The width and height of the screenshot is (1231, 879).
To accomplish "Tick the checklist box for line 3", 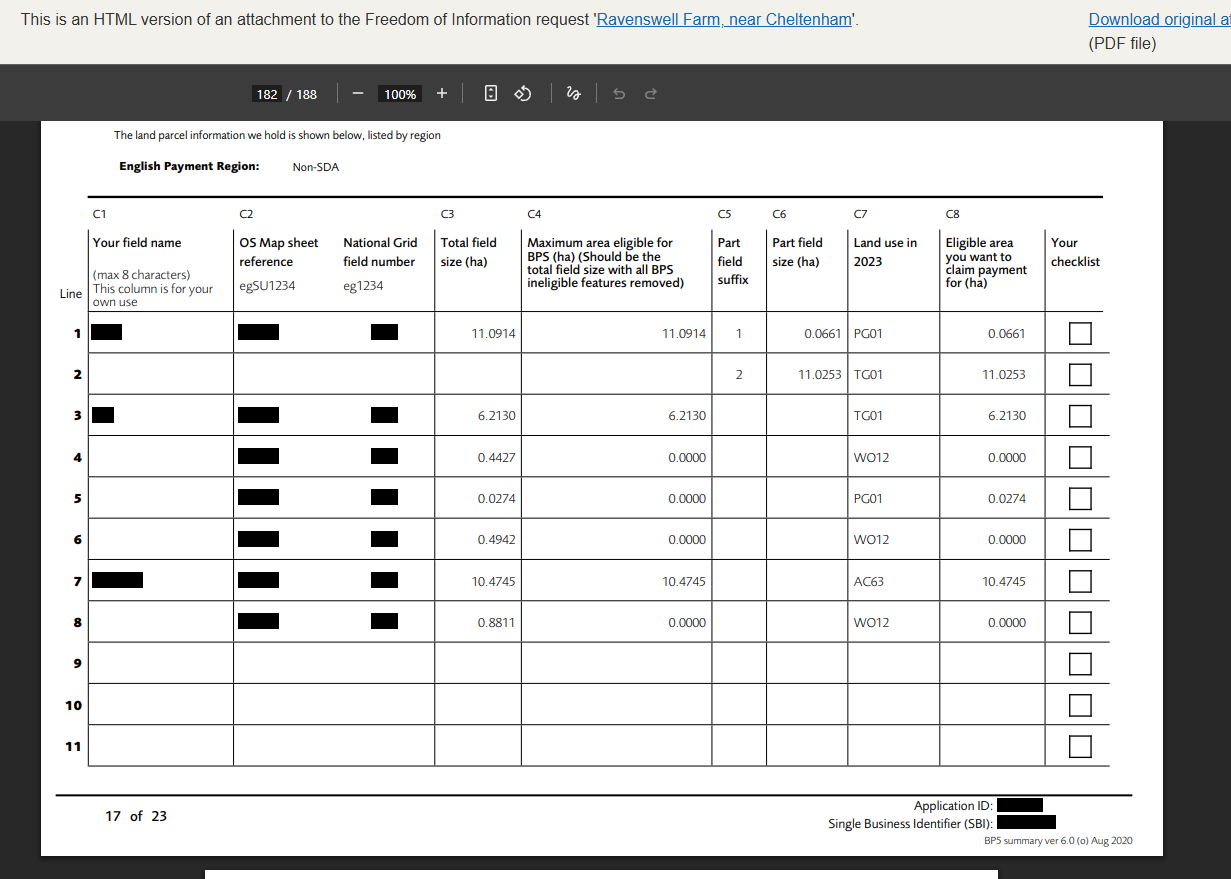I will (1080, 416).
